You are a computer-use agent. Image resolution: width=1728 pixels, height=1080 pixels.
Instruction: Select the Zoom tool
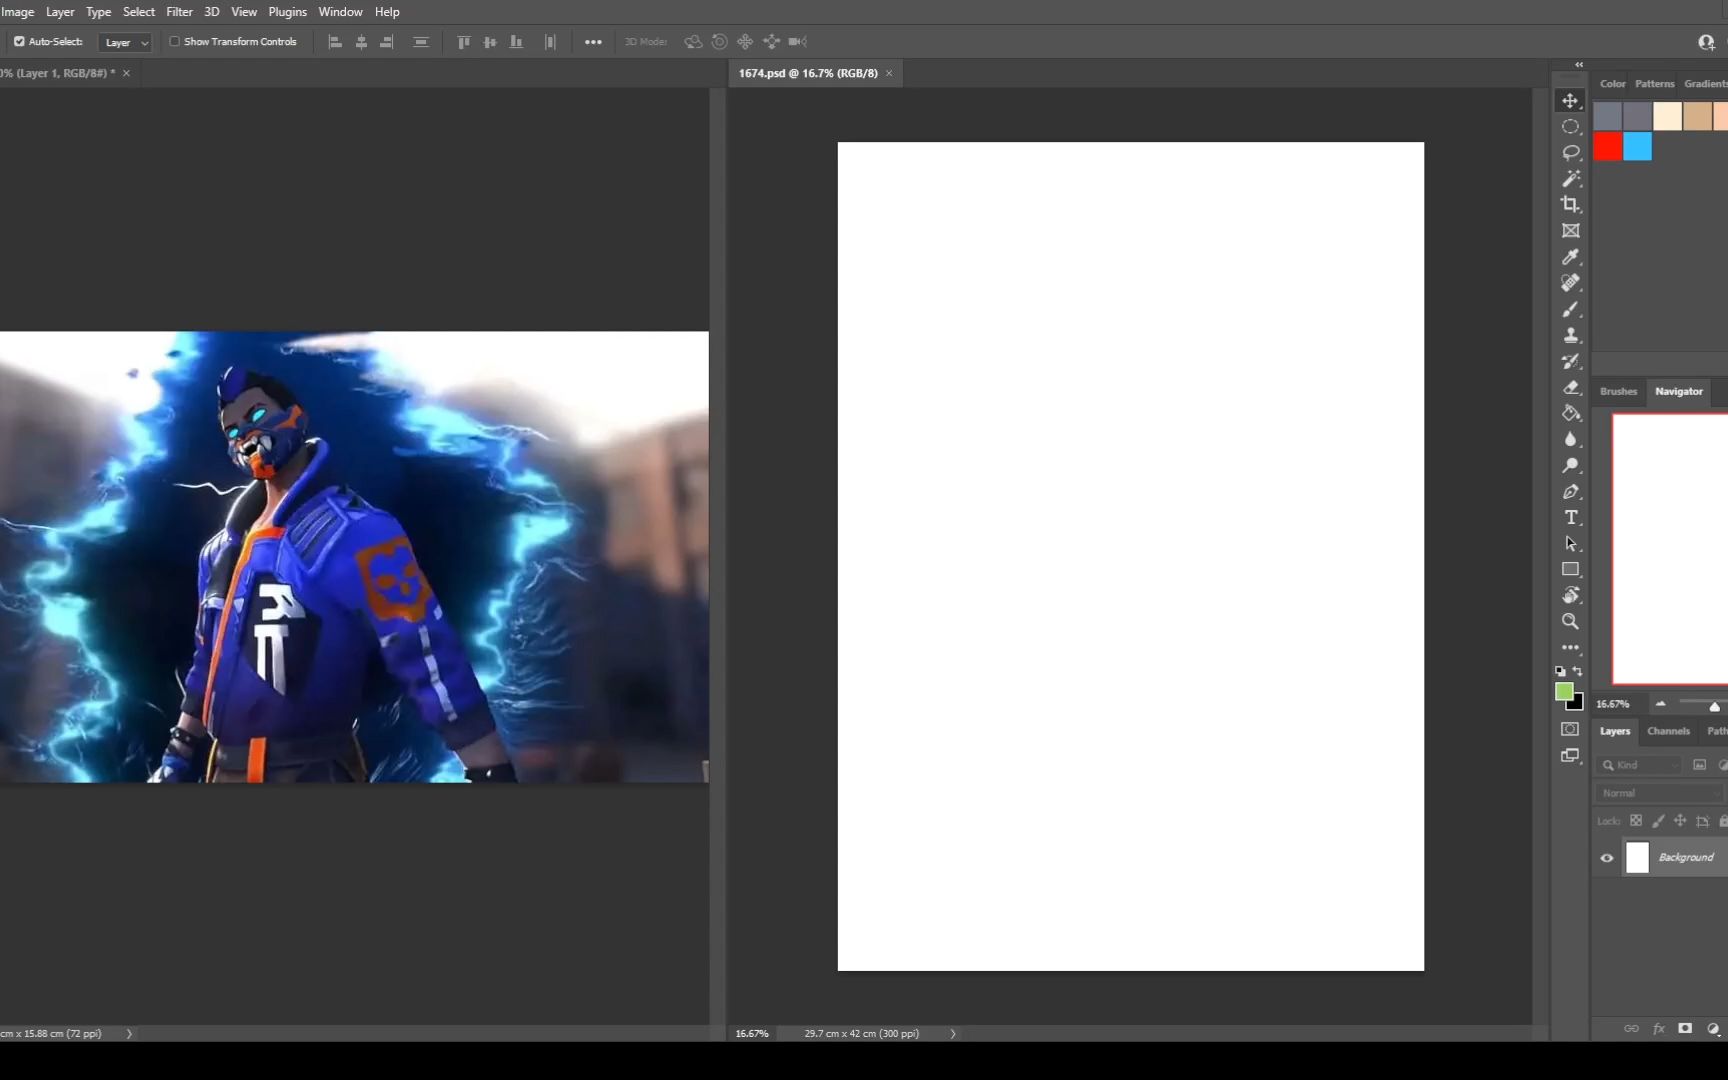pos(1570,621)
